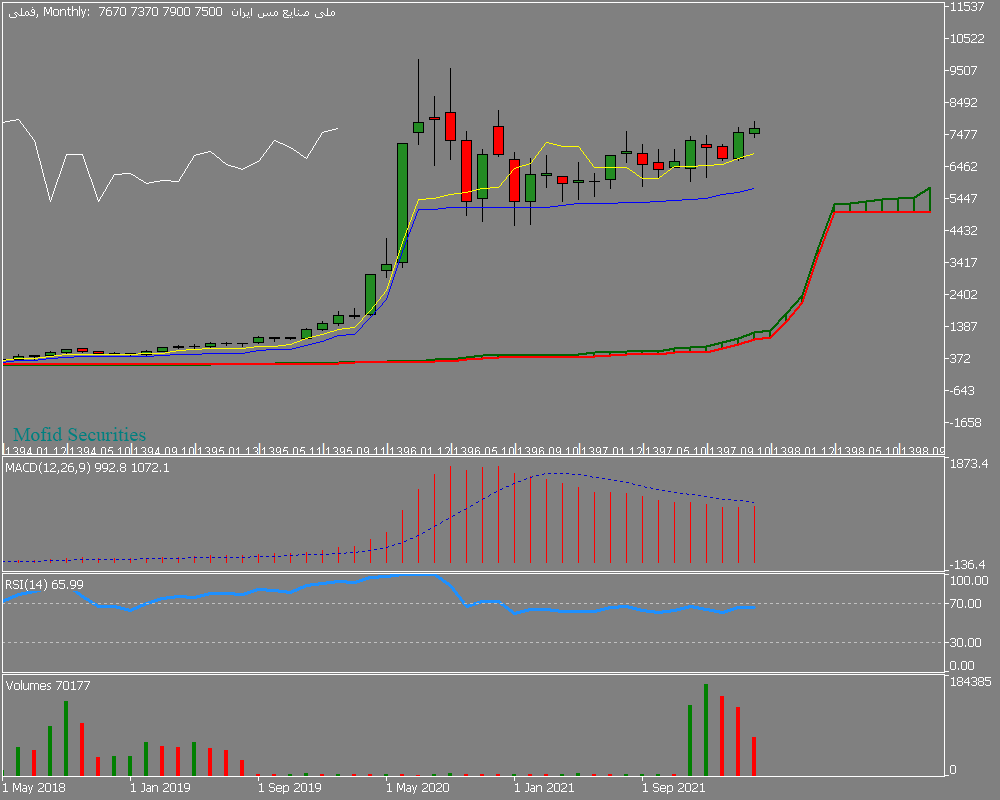Click the 1 May 2020 date marker
Screen dimensions: 1000x800
pyautogui.click(x=418, y=788)
